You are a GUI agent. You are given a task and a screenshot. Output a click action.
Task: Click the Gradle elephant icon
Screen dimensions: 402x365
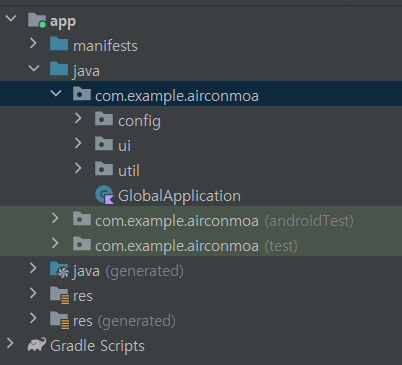click(37, 345)
